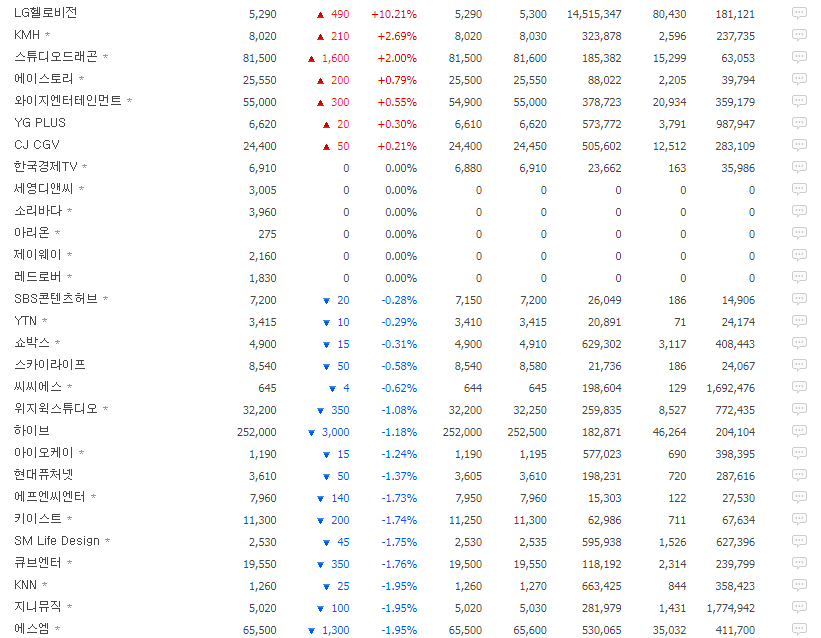Open the 와이지엔터테인먼트 stock link
The width and height of the screenshot is (821, 638).
point(68,101)
